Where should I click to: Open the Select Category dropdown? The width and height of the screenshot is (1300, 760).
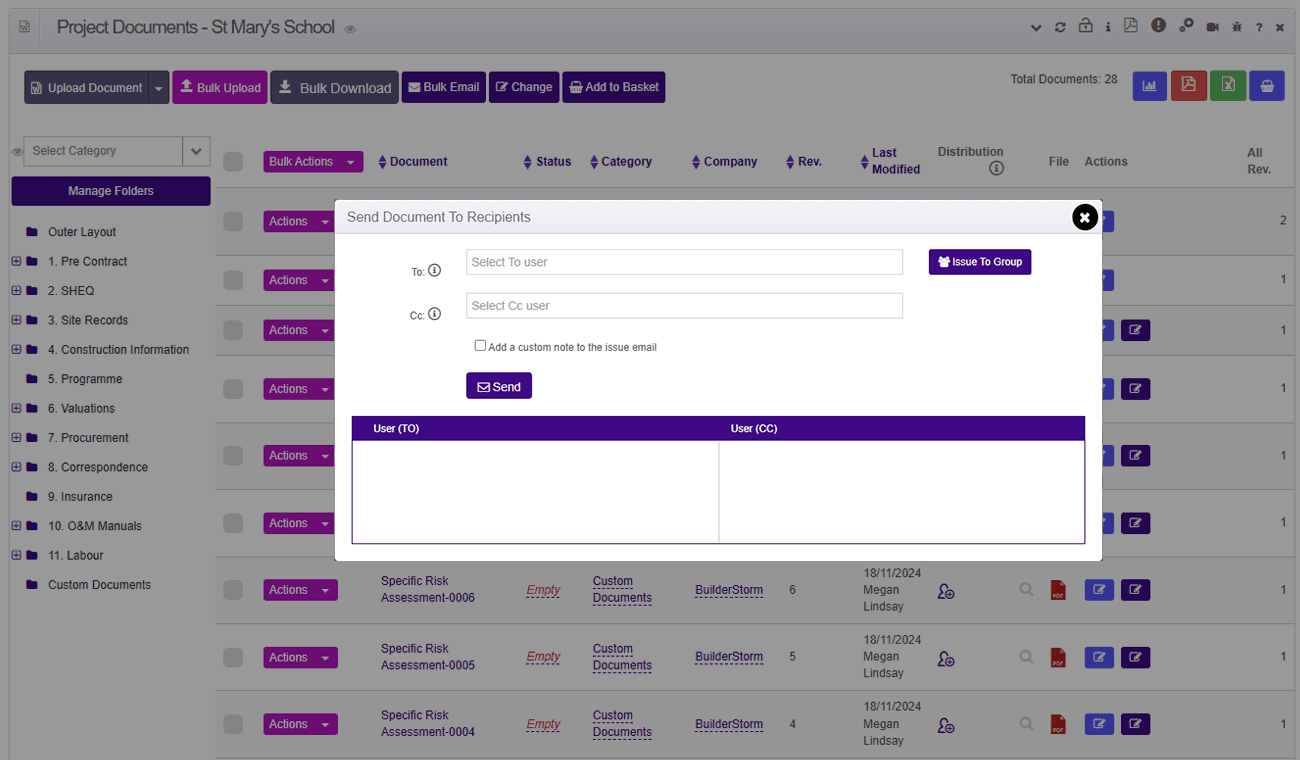[196, 151]
